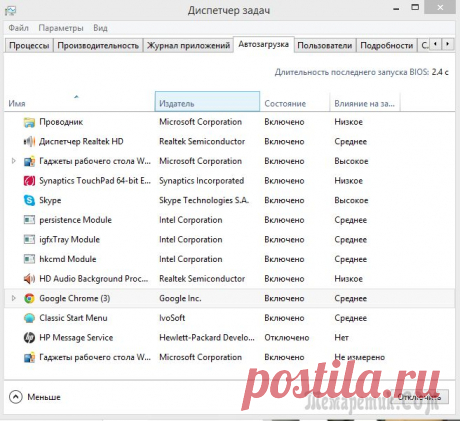Select the Проводник row name

[x=61, y=122]
